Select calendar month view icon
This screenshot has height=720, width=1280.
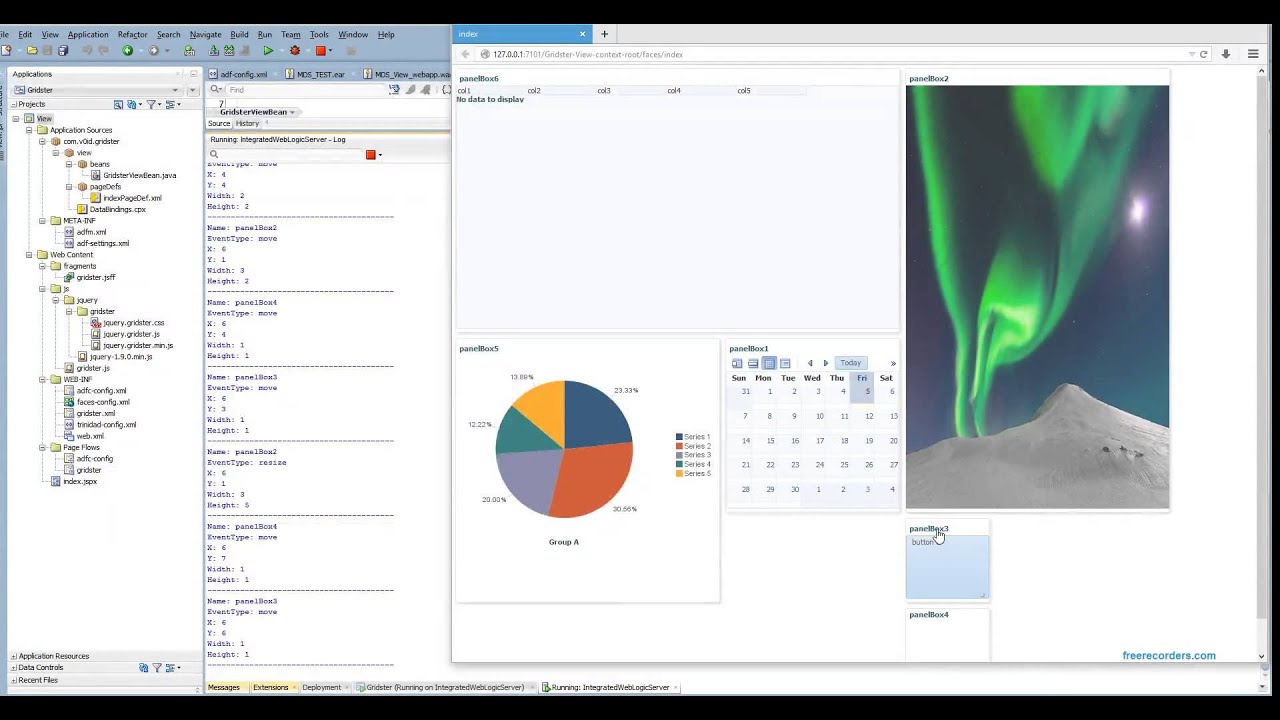coord(769,363)
